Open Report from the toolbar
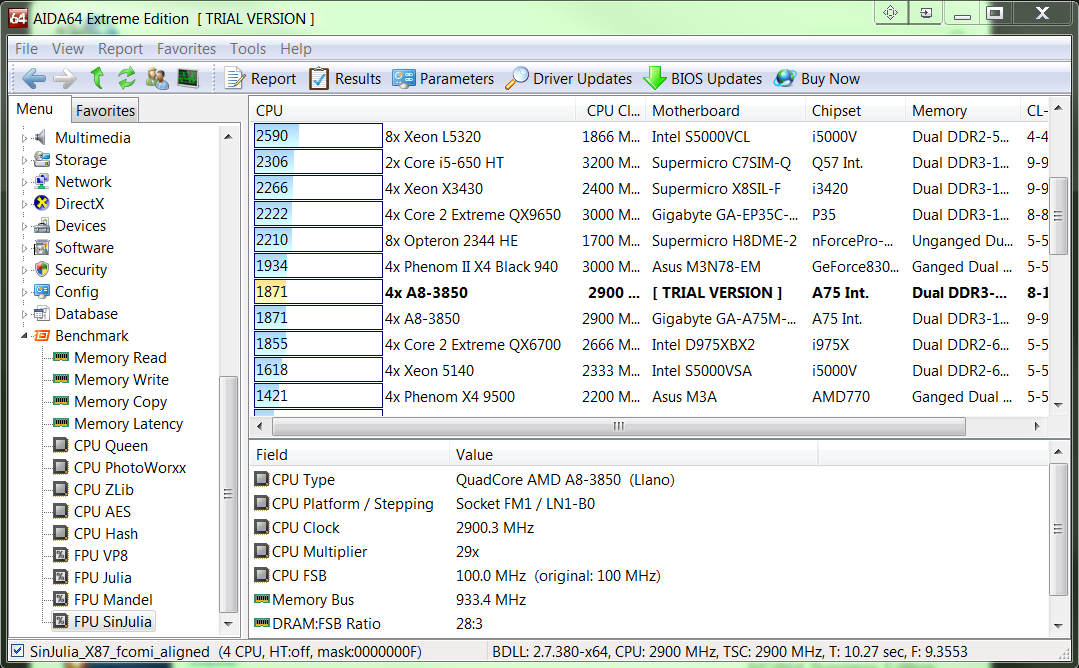 click(x=260, y=78)
